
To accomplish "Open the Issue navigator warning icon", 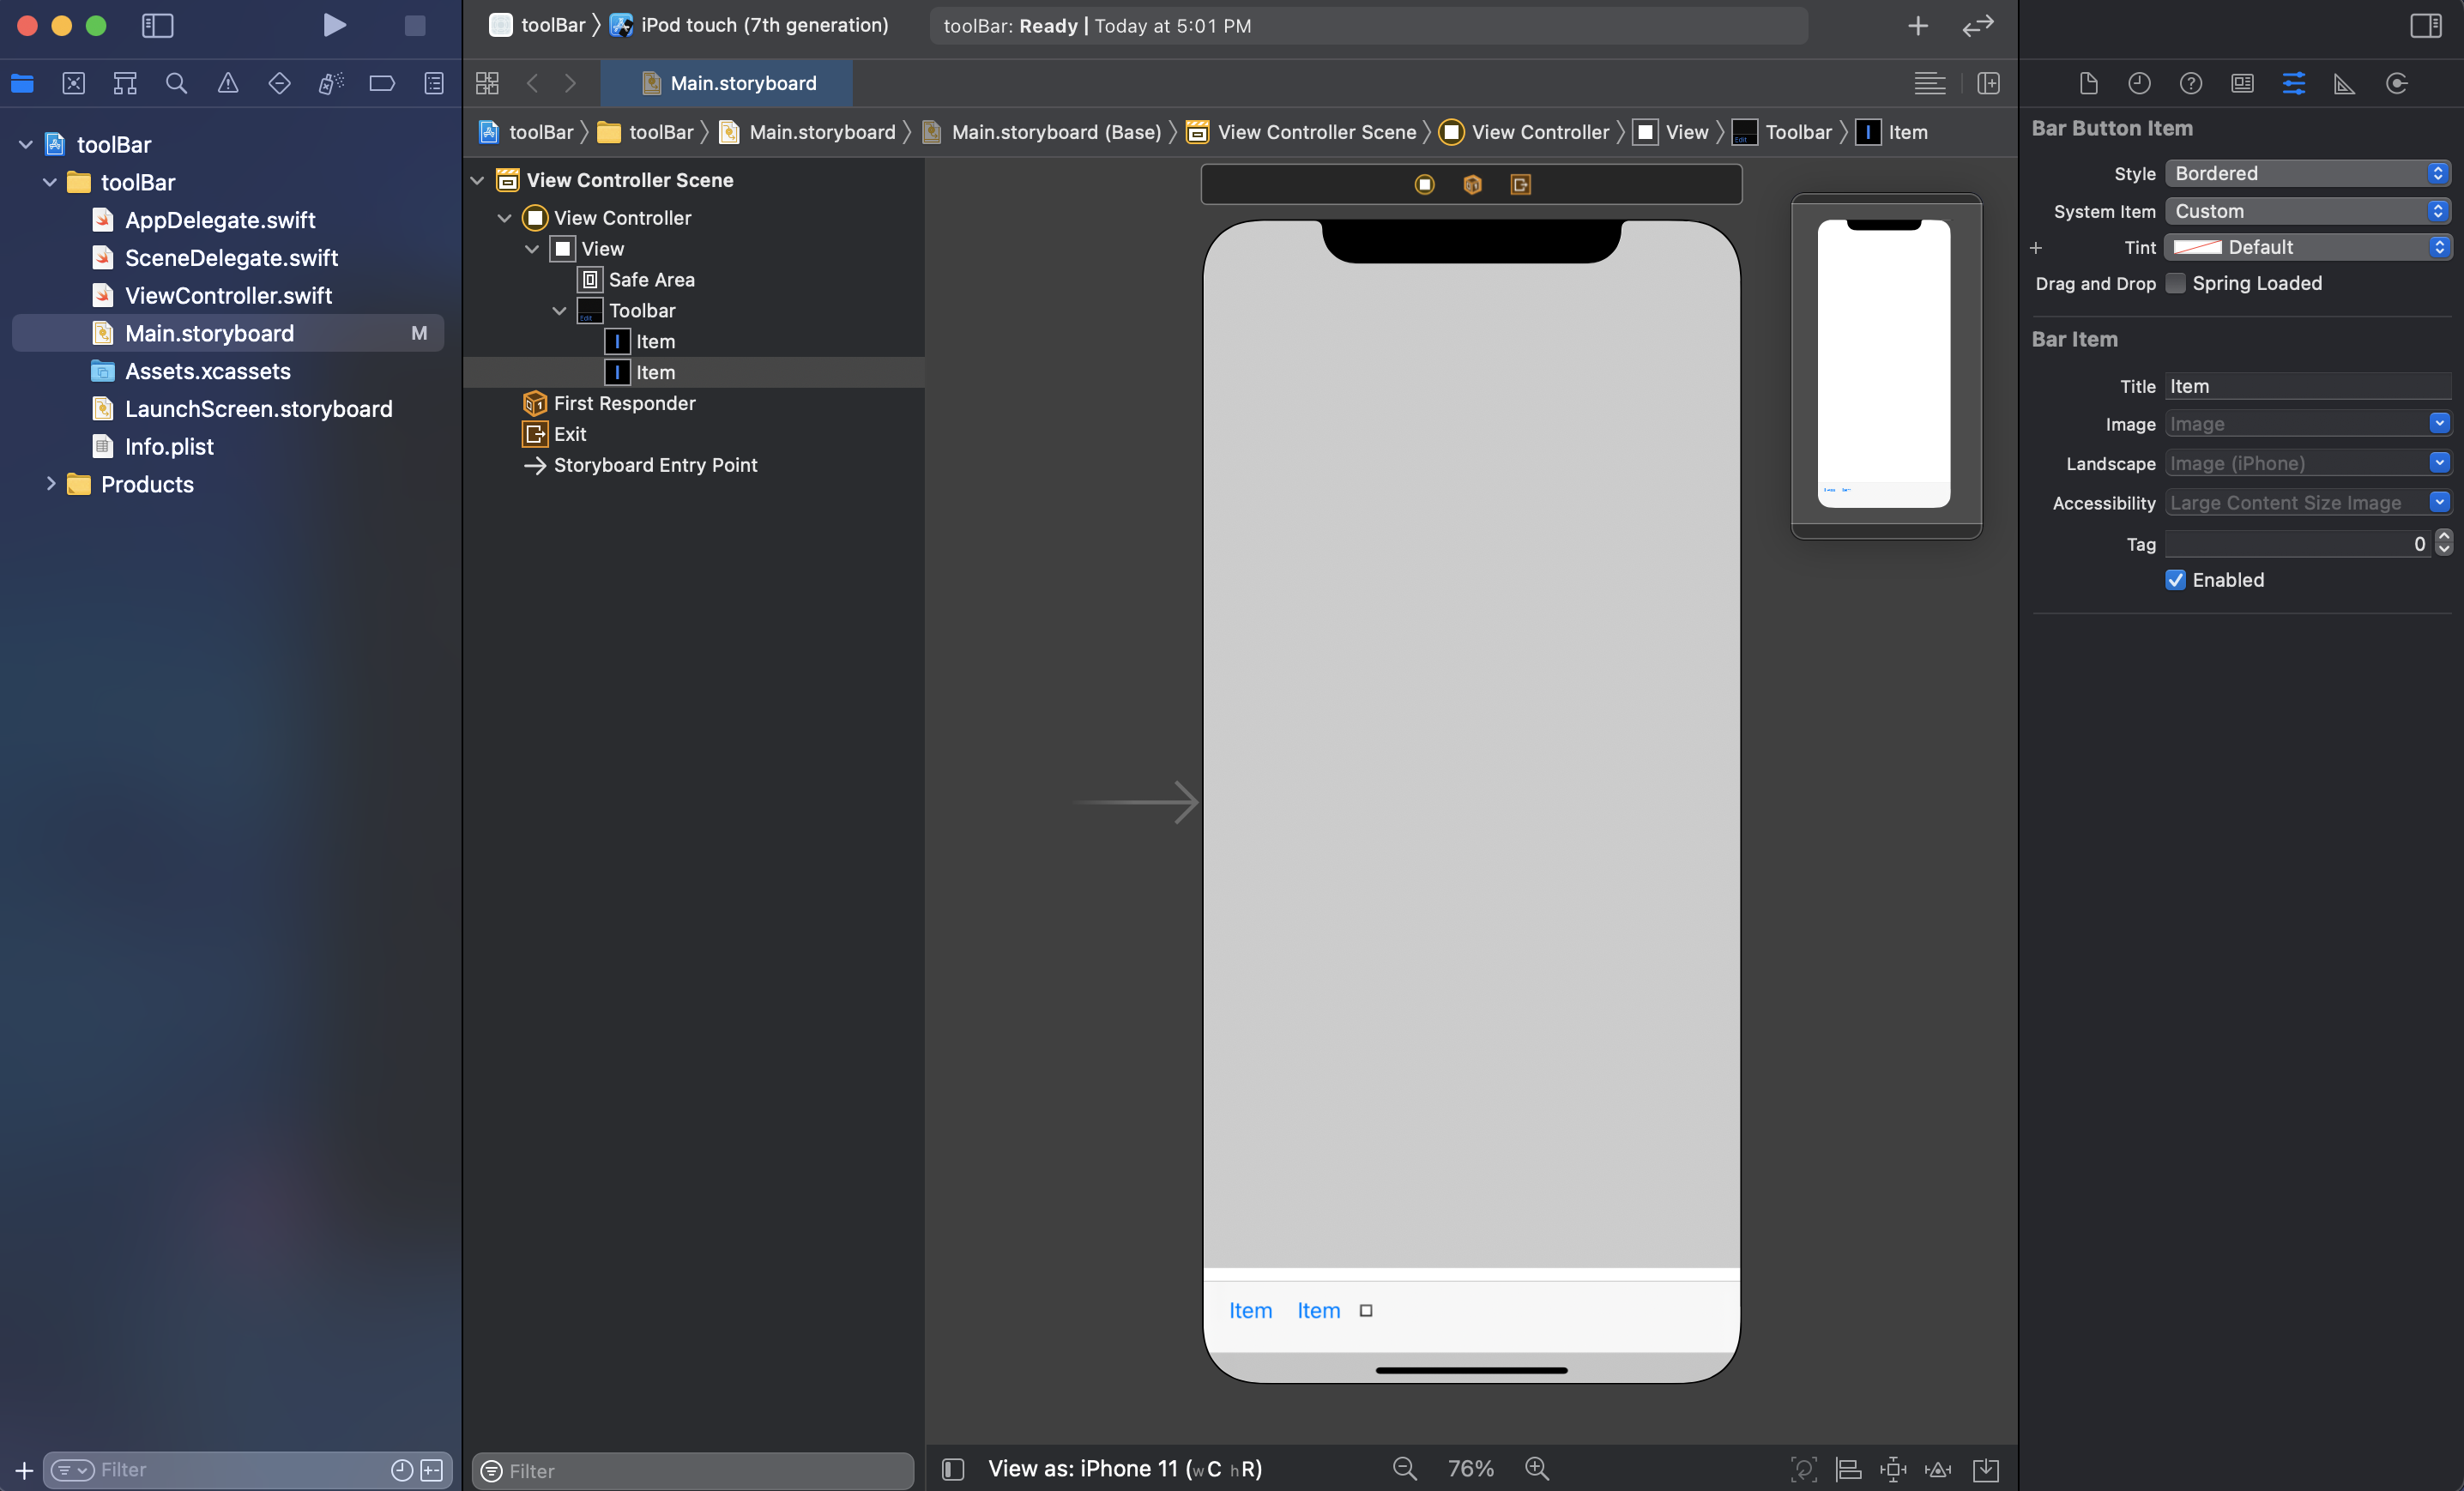I will tap(228, 83).
